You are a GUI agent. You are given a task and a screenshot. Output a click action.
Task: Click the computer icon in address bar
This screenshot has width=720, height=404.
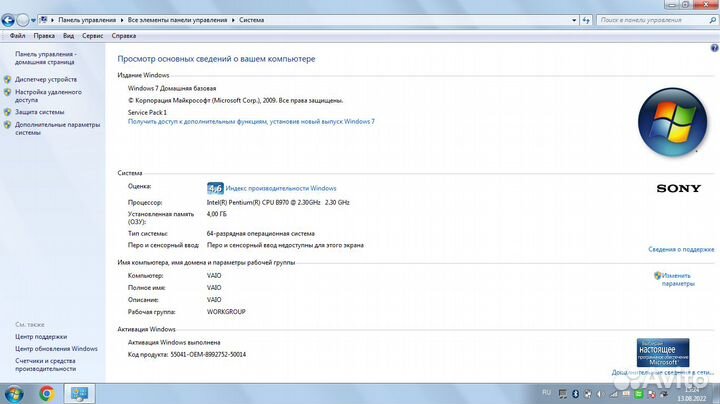[x=43, y=20]
